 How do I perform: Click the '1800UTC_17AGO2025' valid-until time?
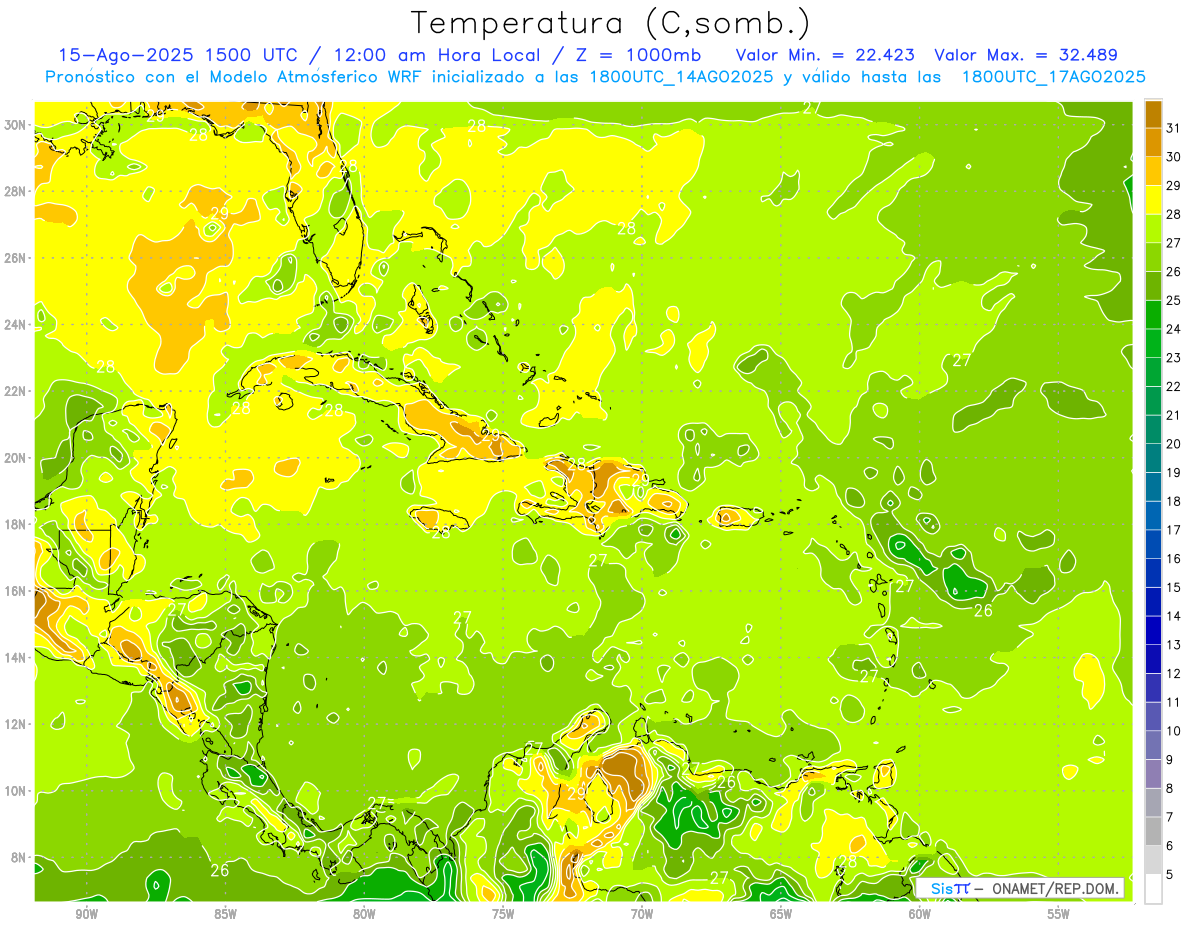coord(1053,77)
